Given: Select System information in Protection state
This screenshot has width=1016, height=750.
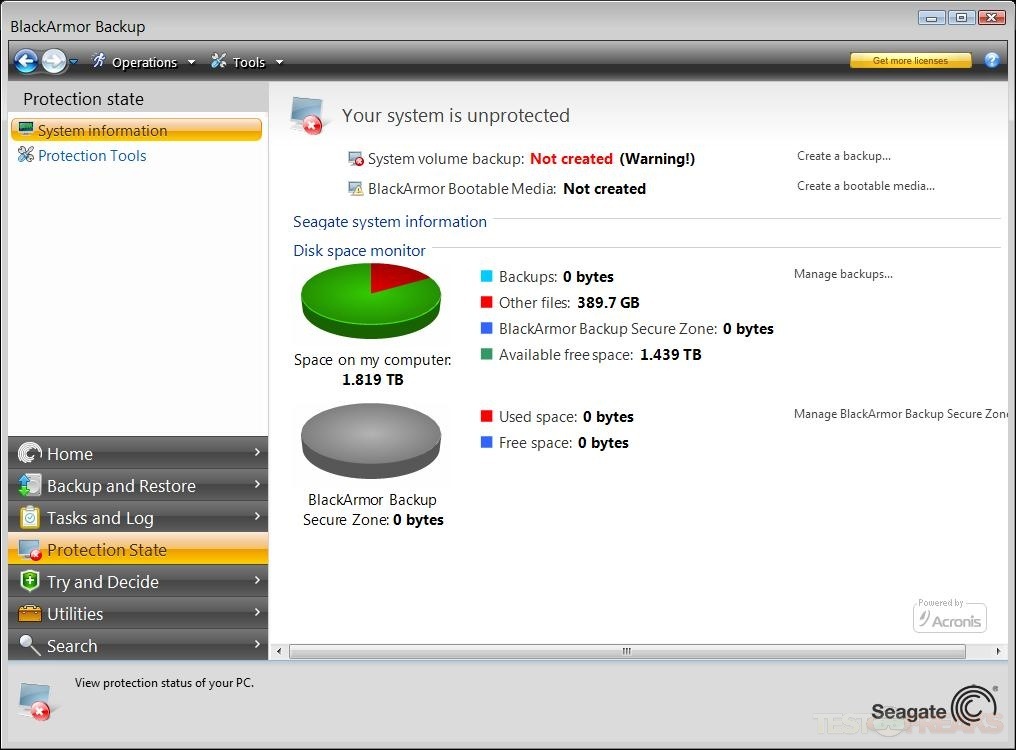Looking at the screenshot, I should [102, 130].
